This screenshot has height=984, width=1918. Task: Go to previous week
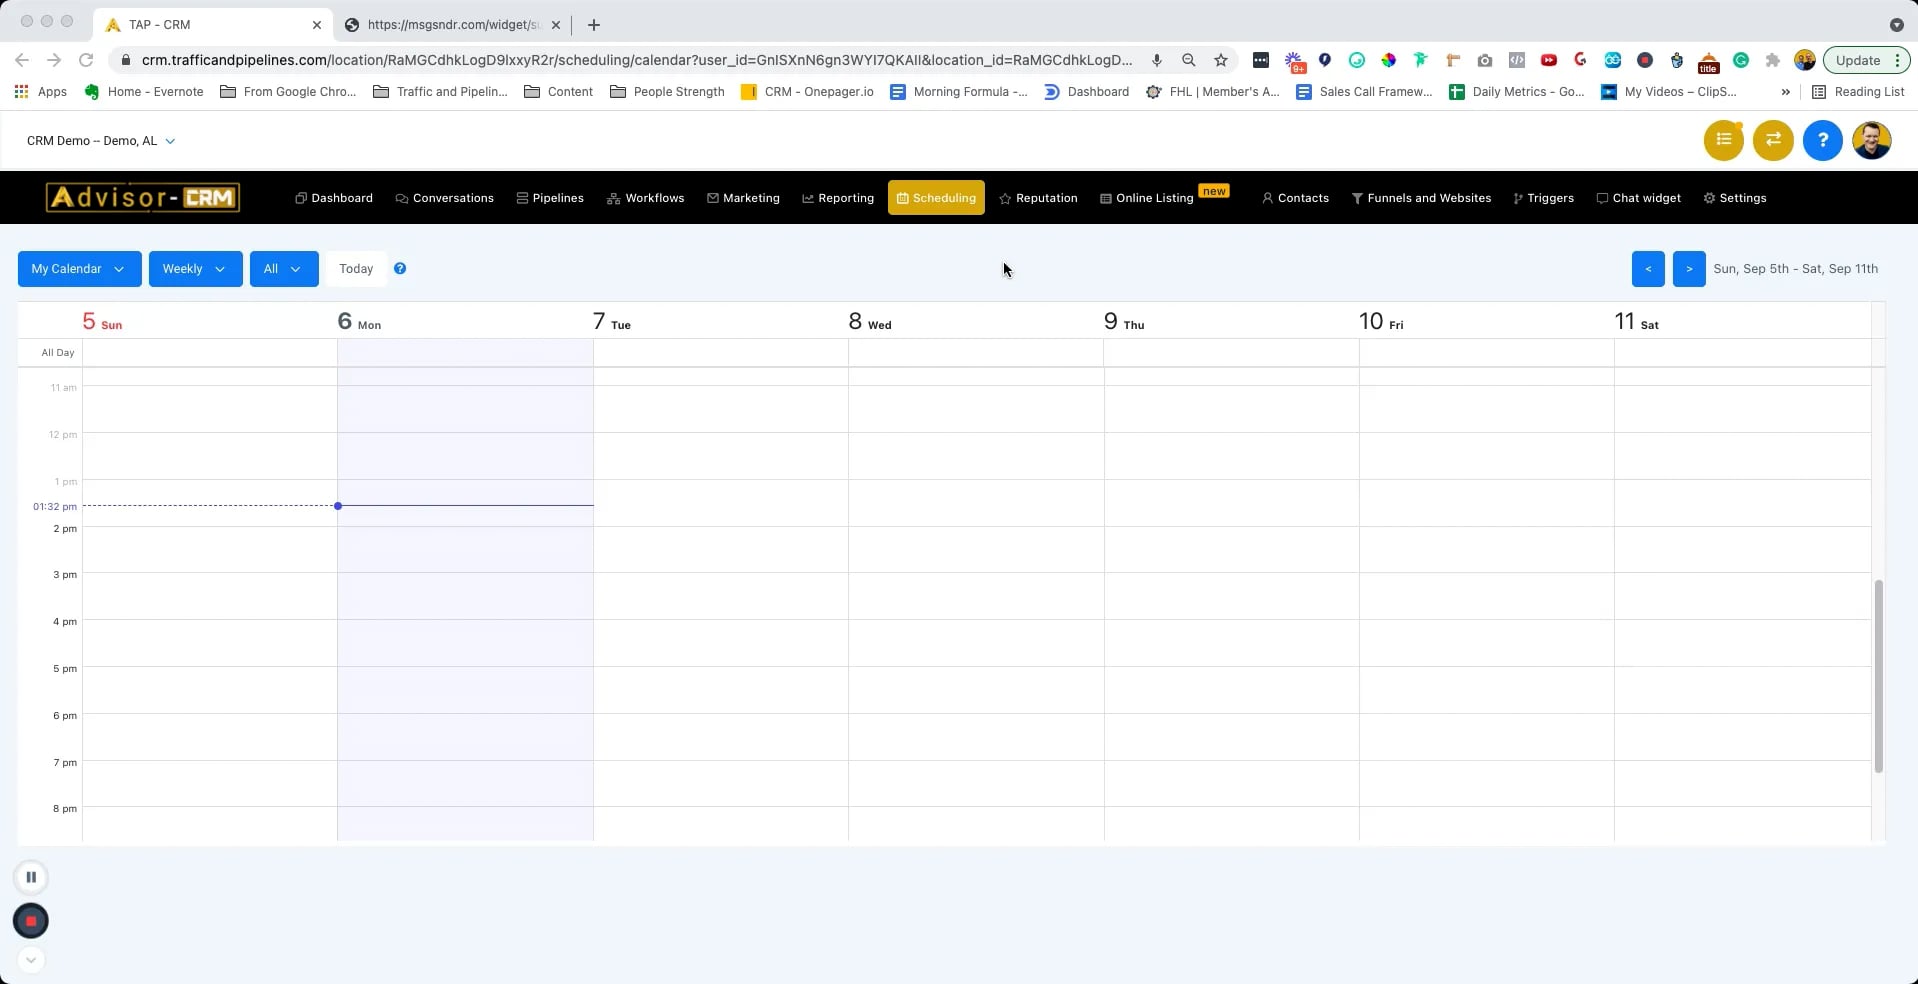[x=1648, y=269]
